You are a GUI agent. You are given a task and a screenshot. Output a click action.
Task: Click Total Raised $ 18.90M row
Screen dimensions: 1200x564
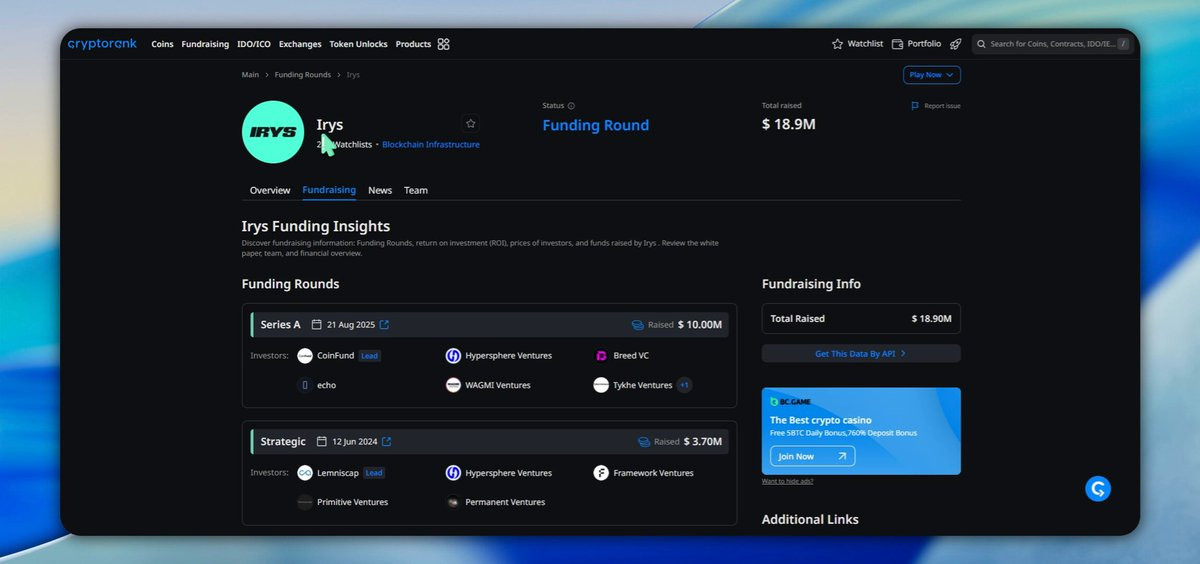coord(861,319)
